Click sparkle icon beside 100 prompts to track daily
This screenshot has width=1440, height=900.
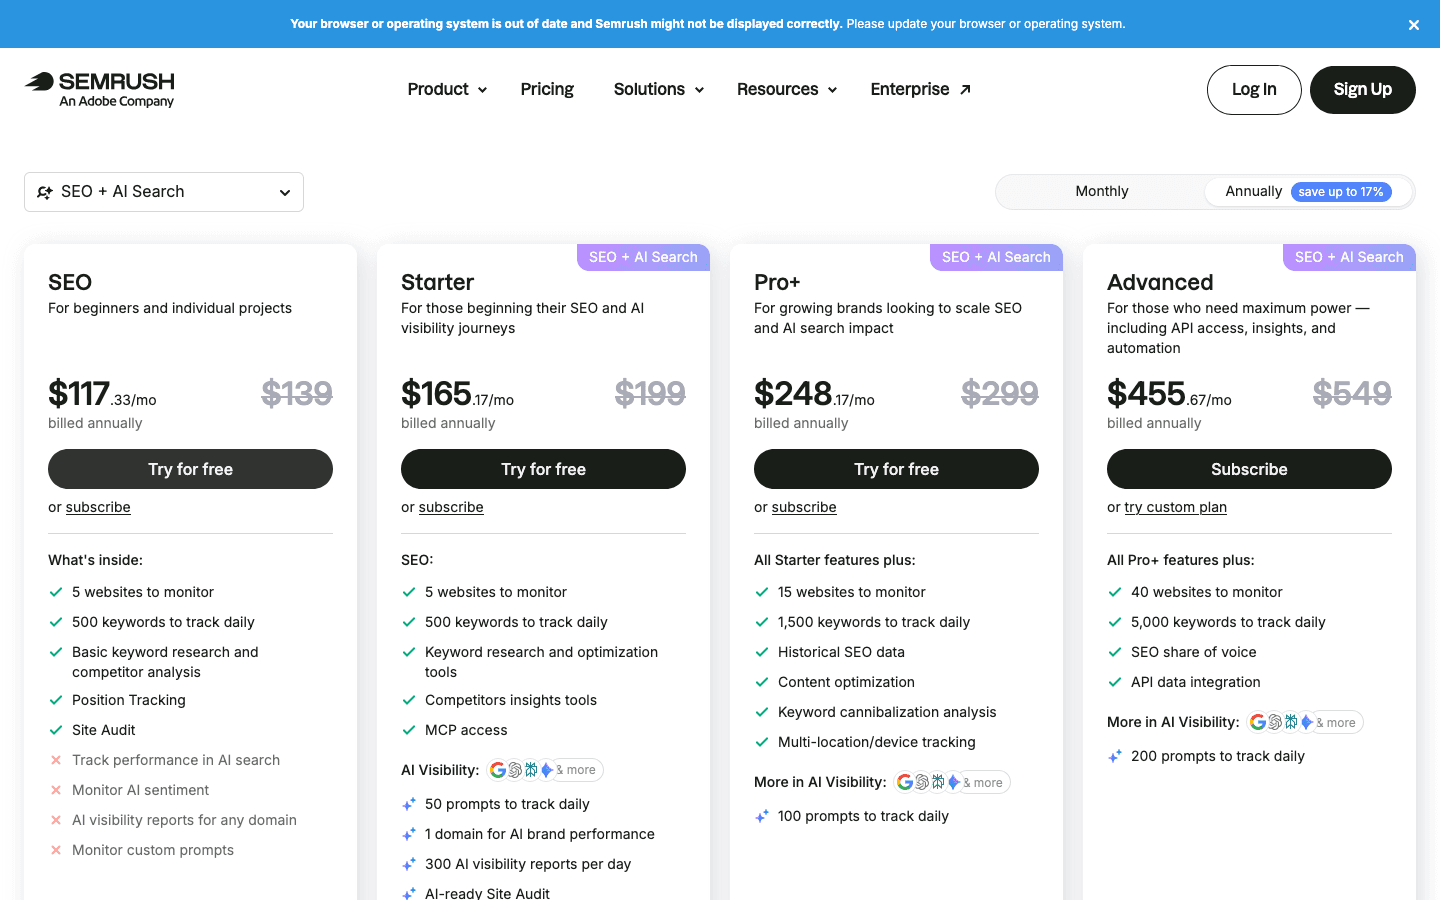(x=762, y=816)
